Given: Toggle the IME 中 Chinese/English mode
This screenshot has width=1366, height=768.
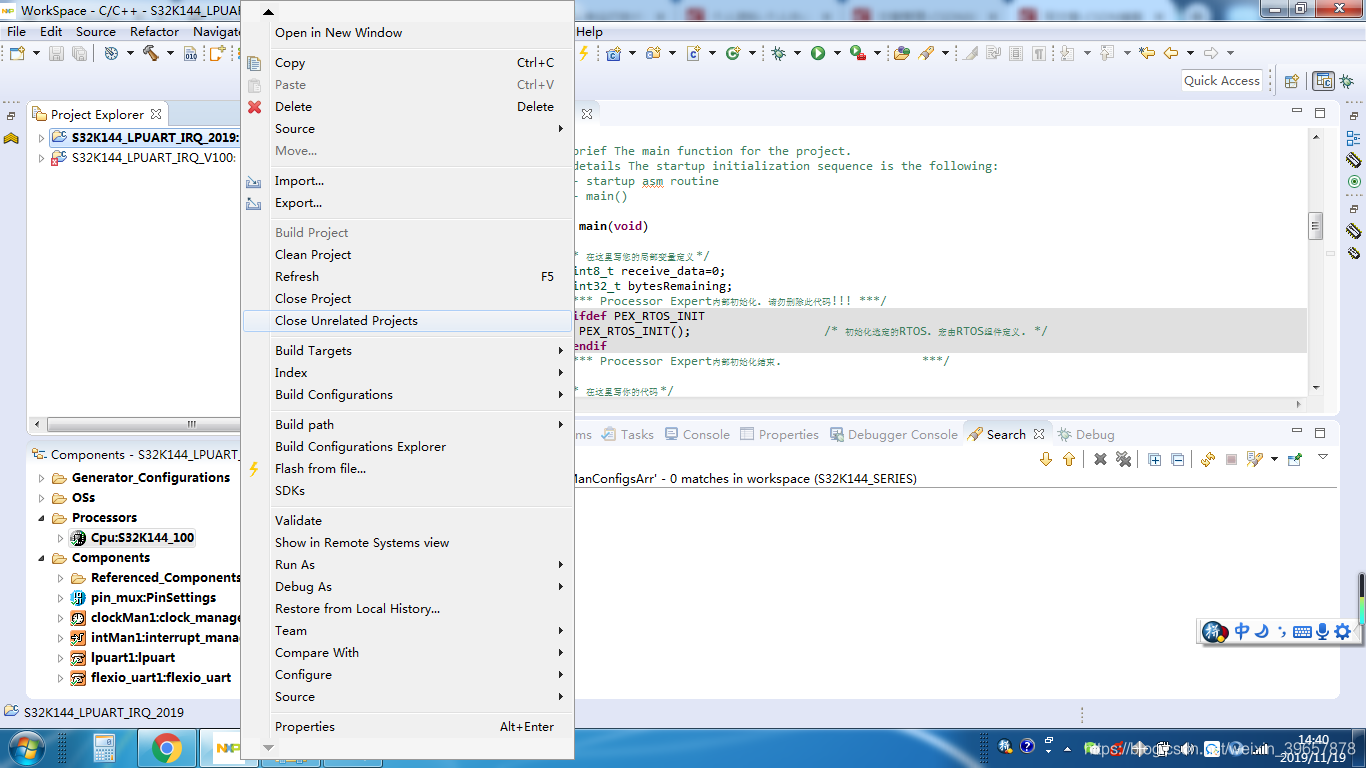Looking at the screenshot, I should point(1241,631).
